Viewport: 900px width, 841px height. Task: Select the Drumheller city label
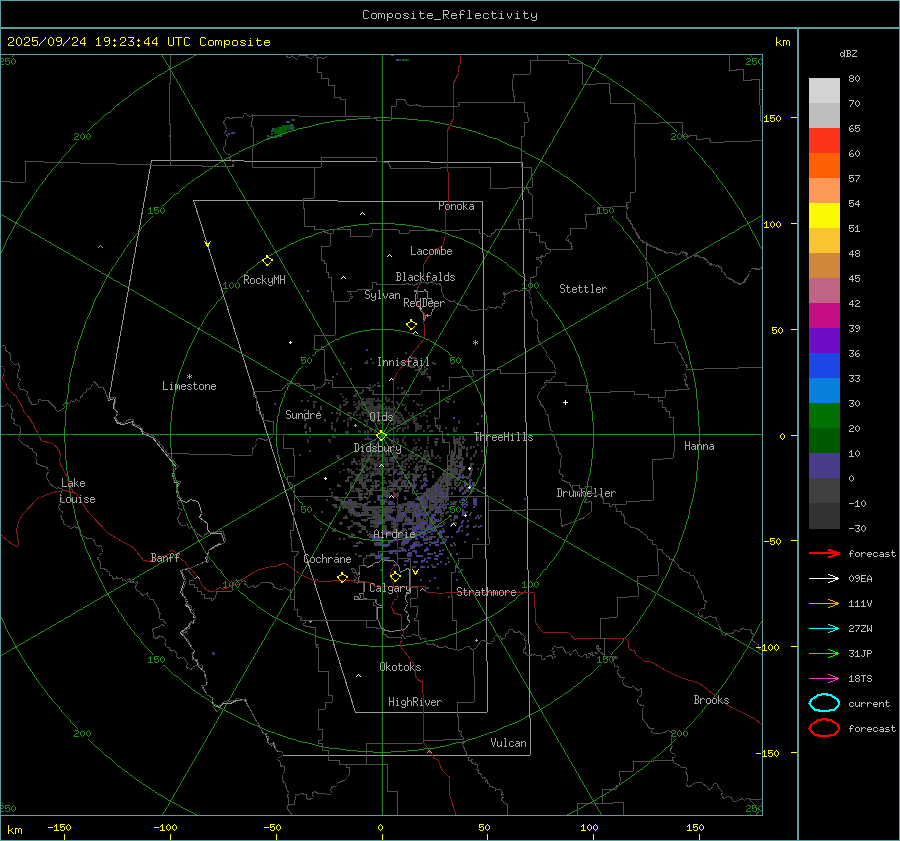586,493
